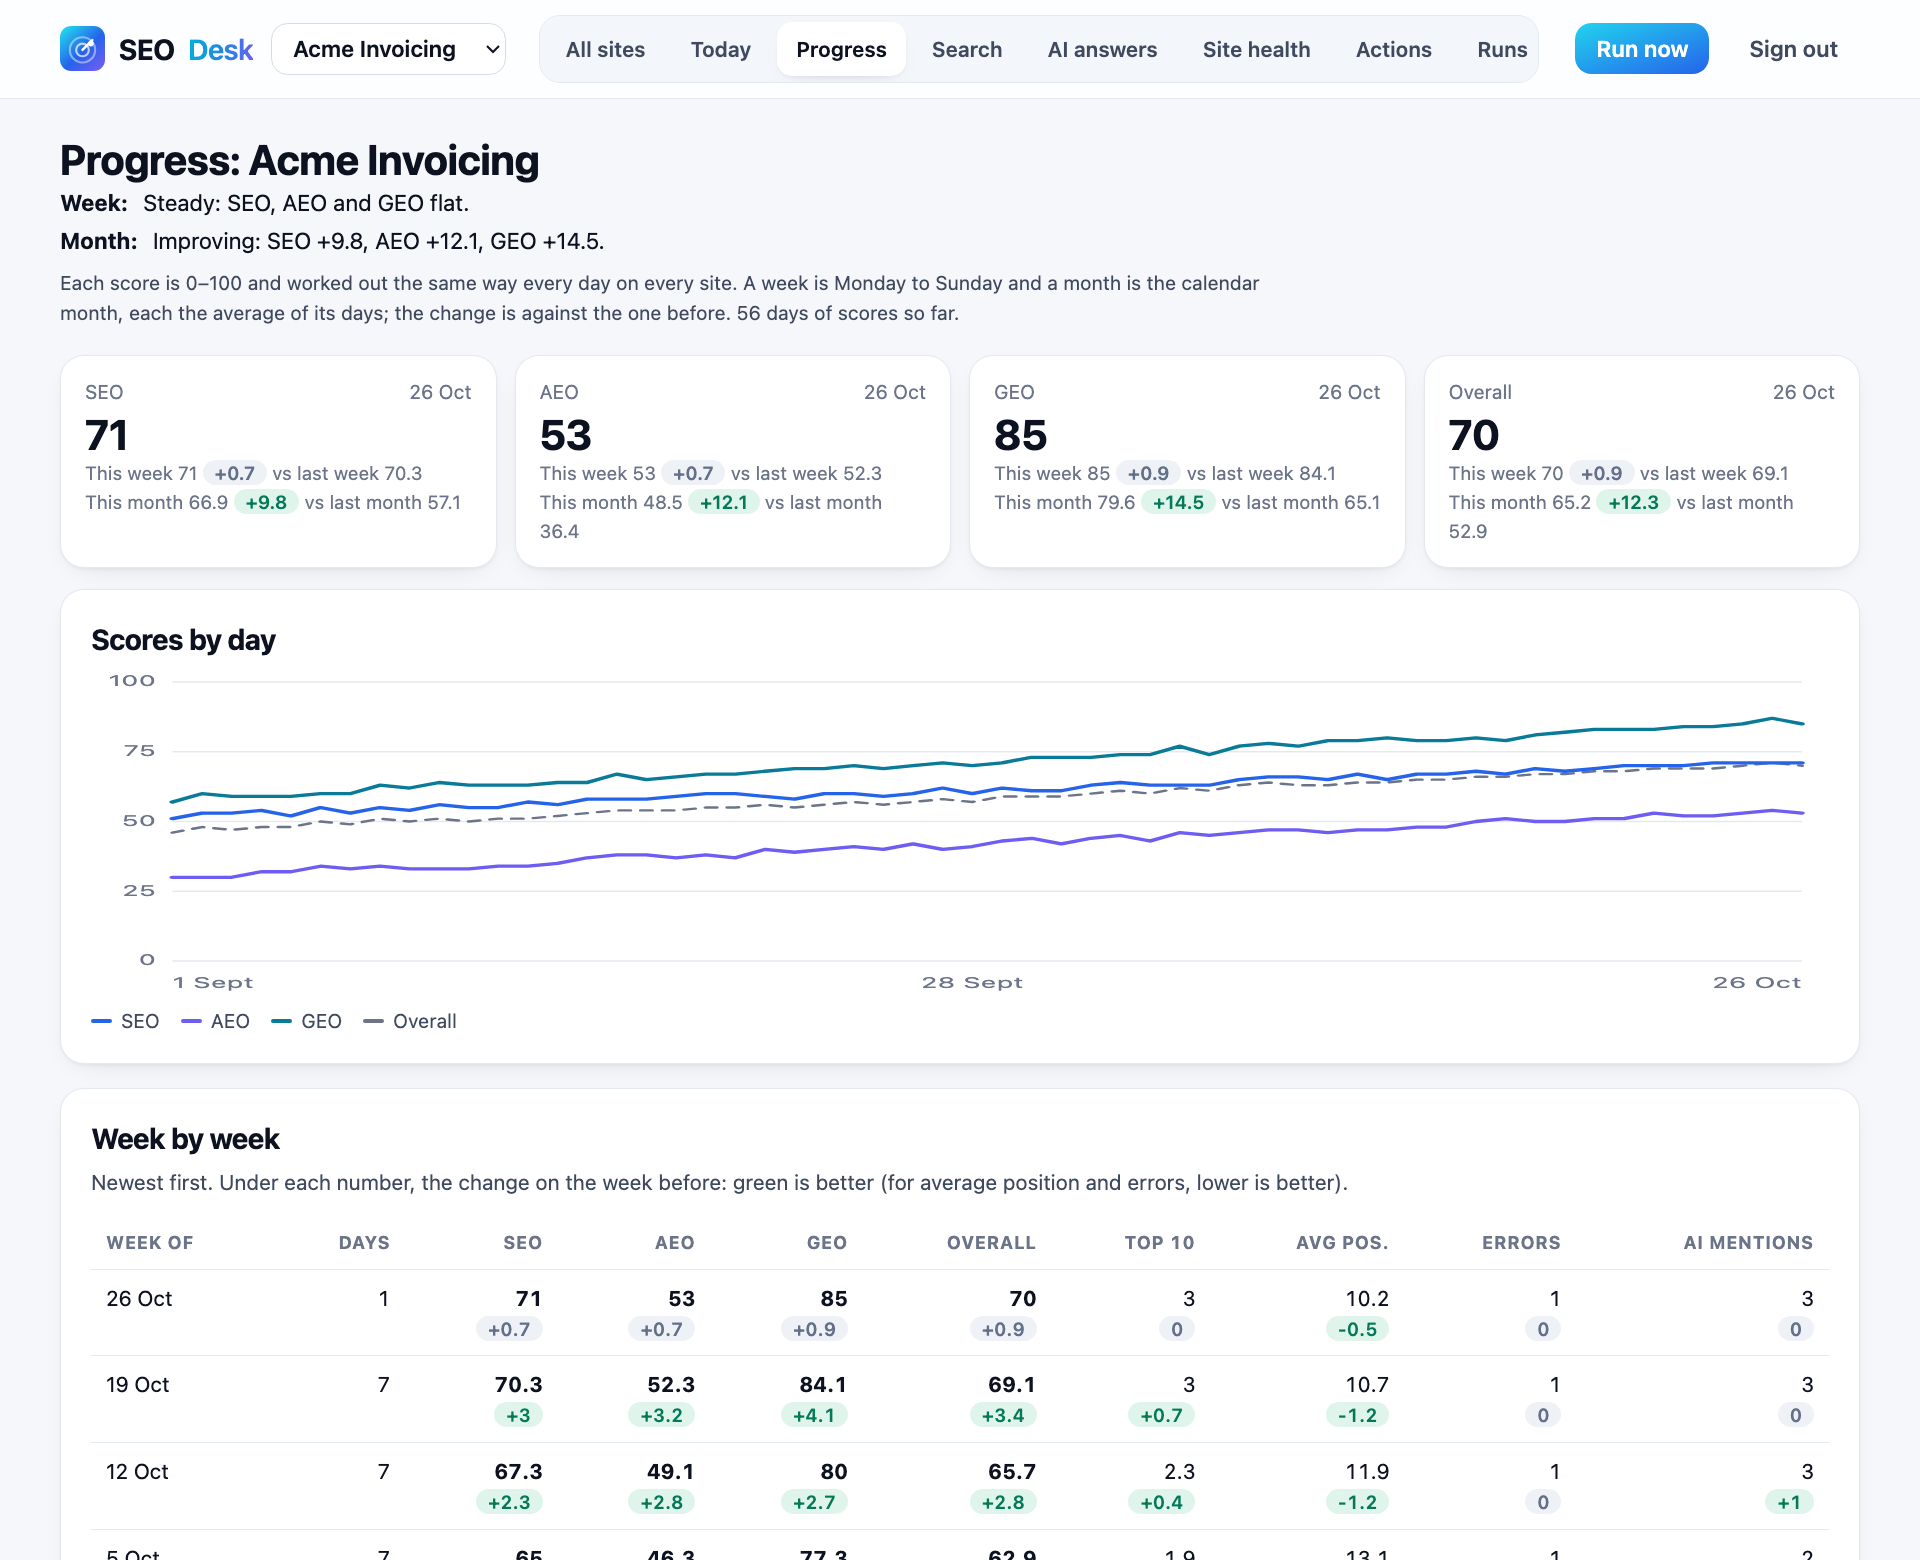Screen dimensions: 1920x1560
Task: View the Site health tab
Action: coord(1256,49)
